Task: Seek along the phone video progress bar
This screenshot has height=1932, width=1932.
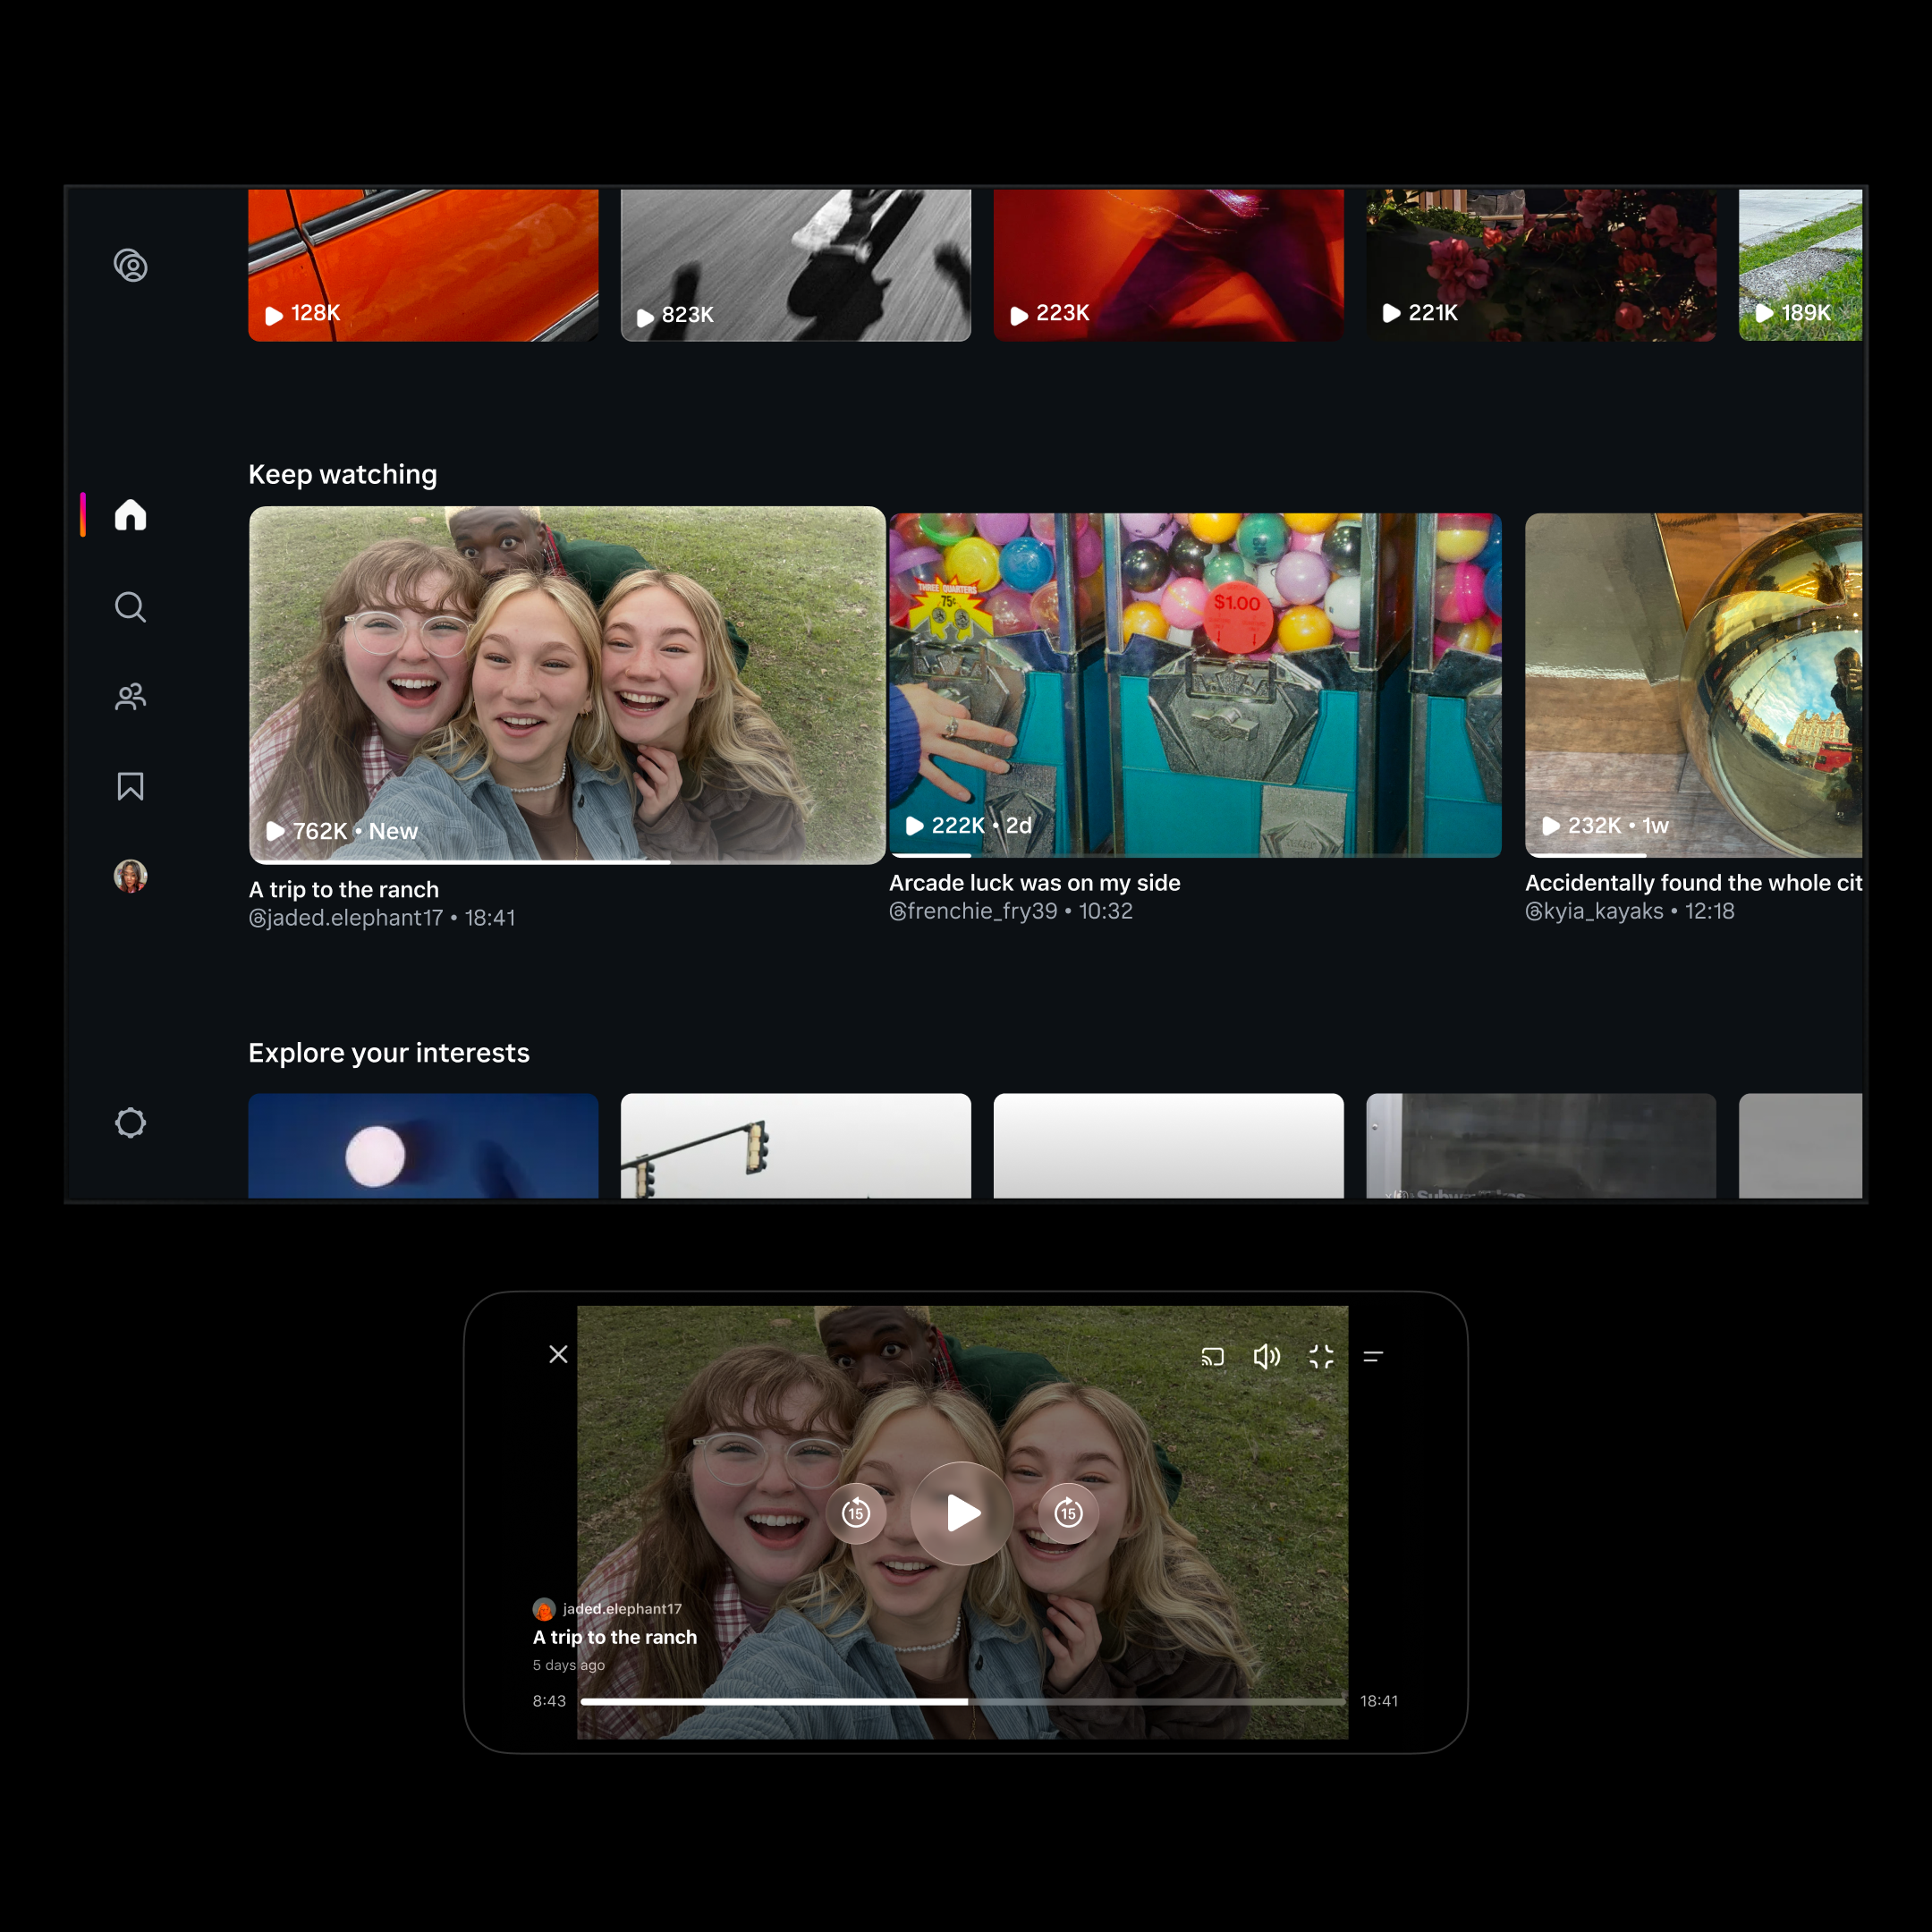Action: (x=963, y=1701)
